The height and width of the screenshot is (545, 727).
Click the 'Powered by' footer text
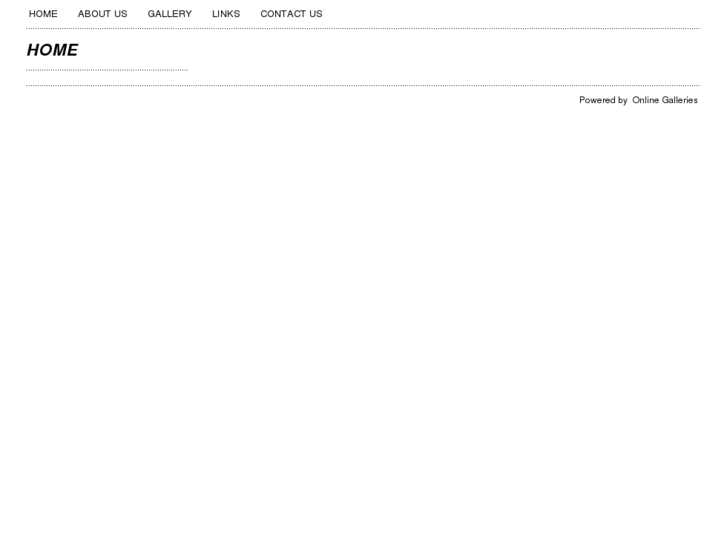pos(603,100)
